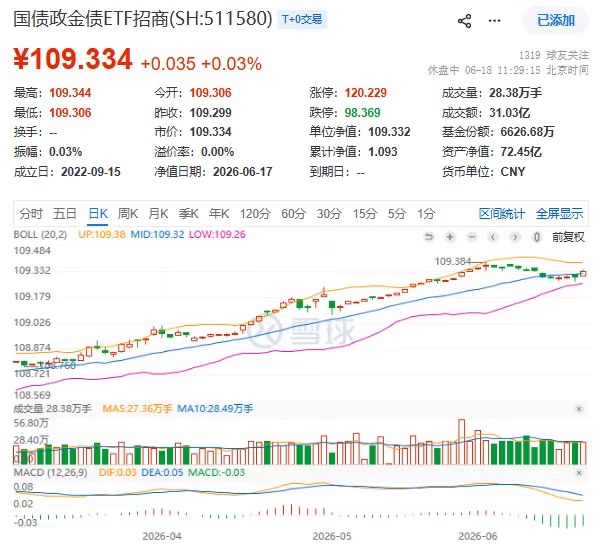Click the 成交额 value 31.03亿
602x548 pixels.
[509, 113]
